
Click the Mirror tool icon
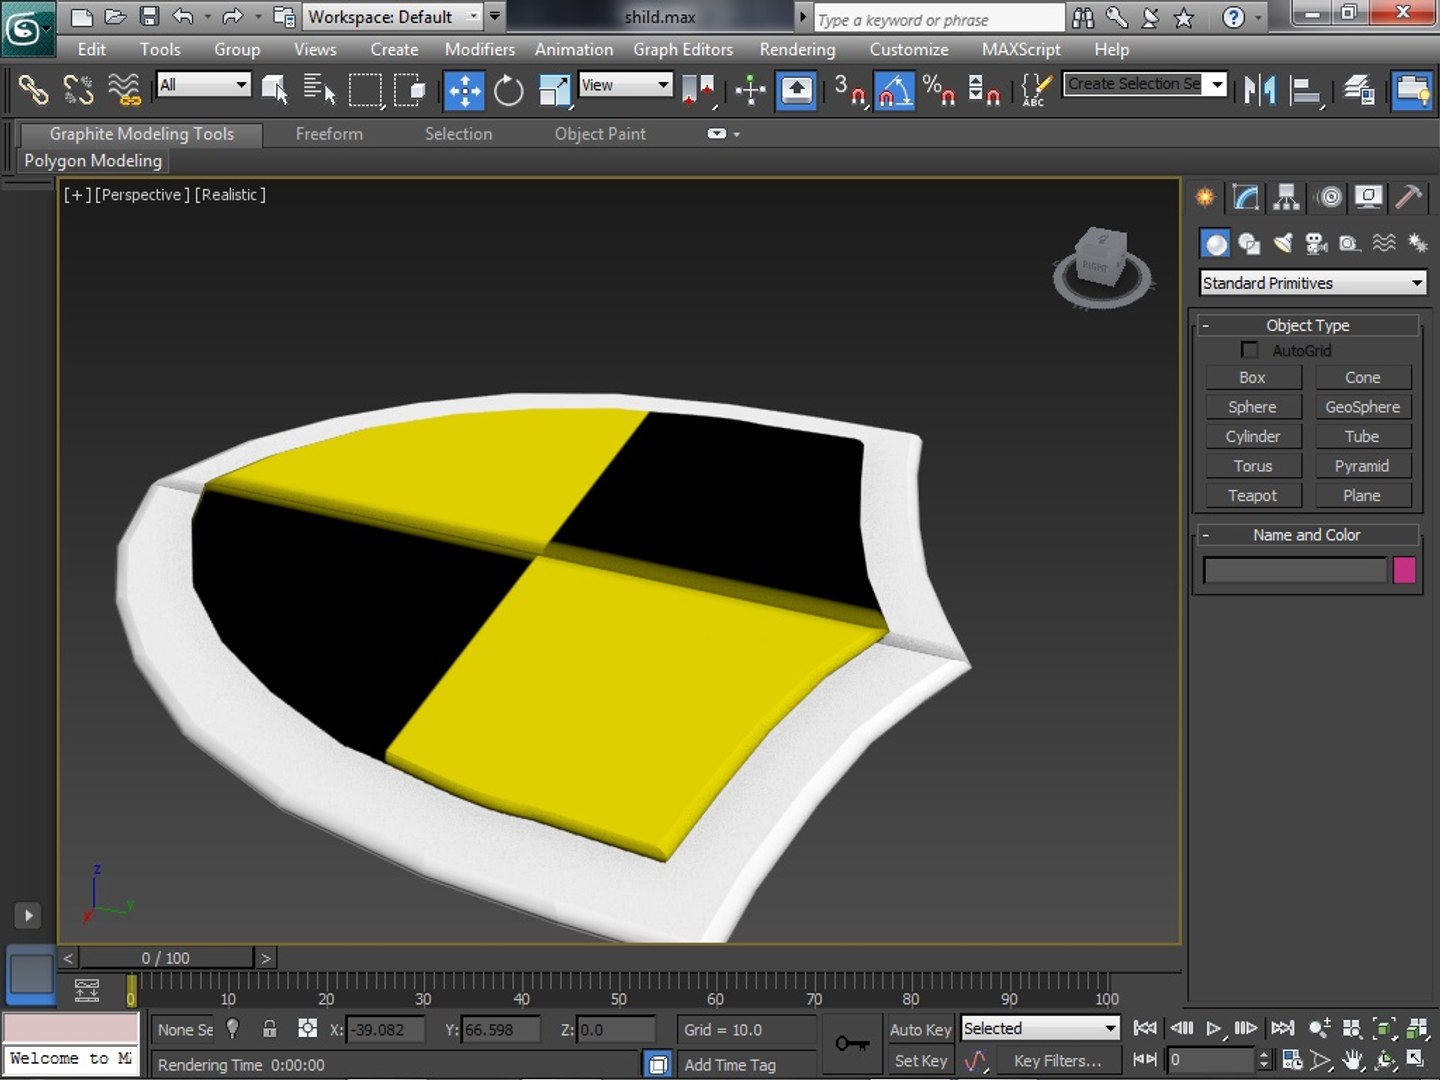[x=1259, y=91]
